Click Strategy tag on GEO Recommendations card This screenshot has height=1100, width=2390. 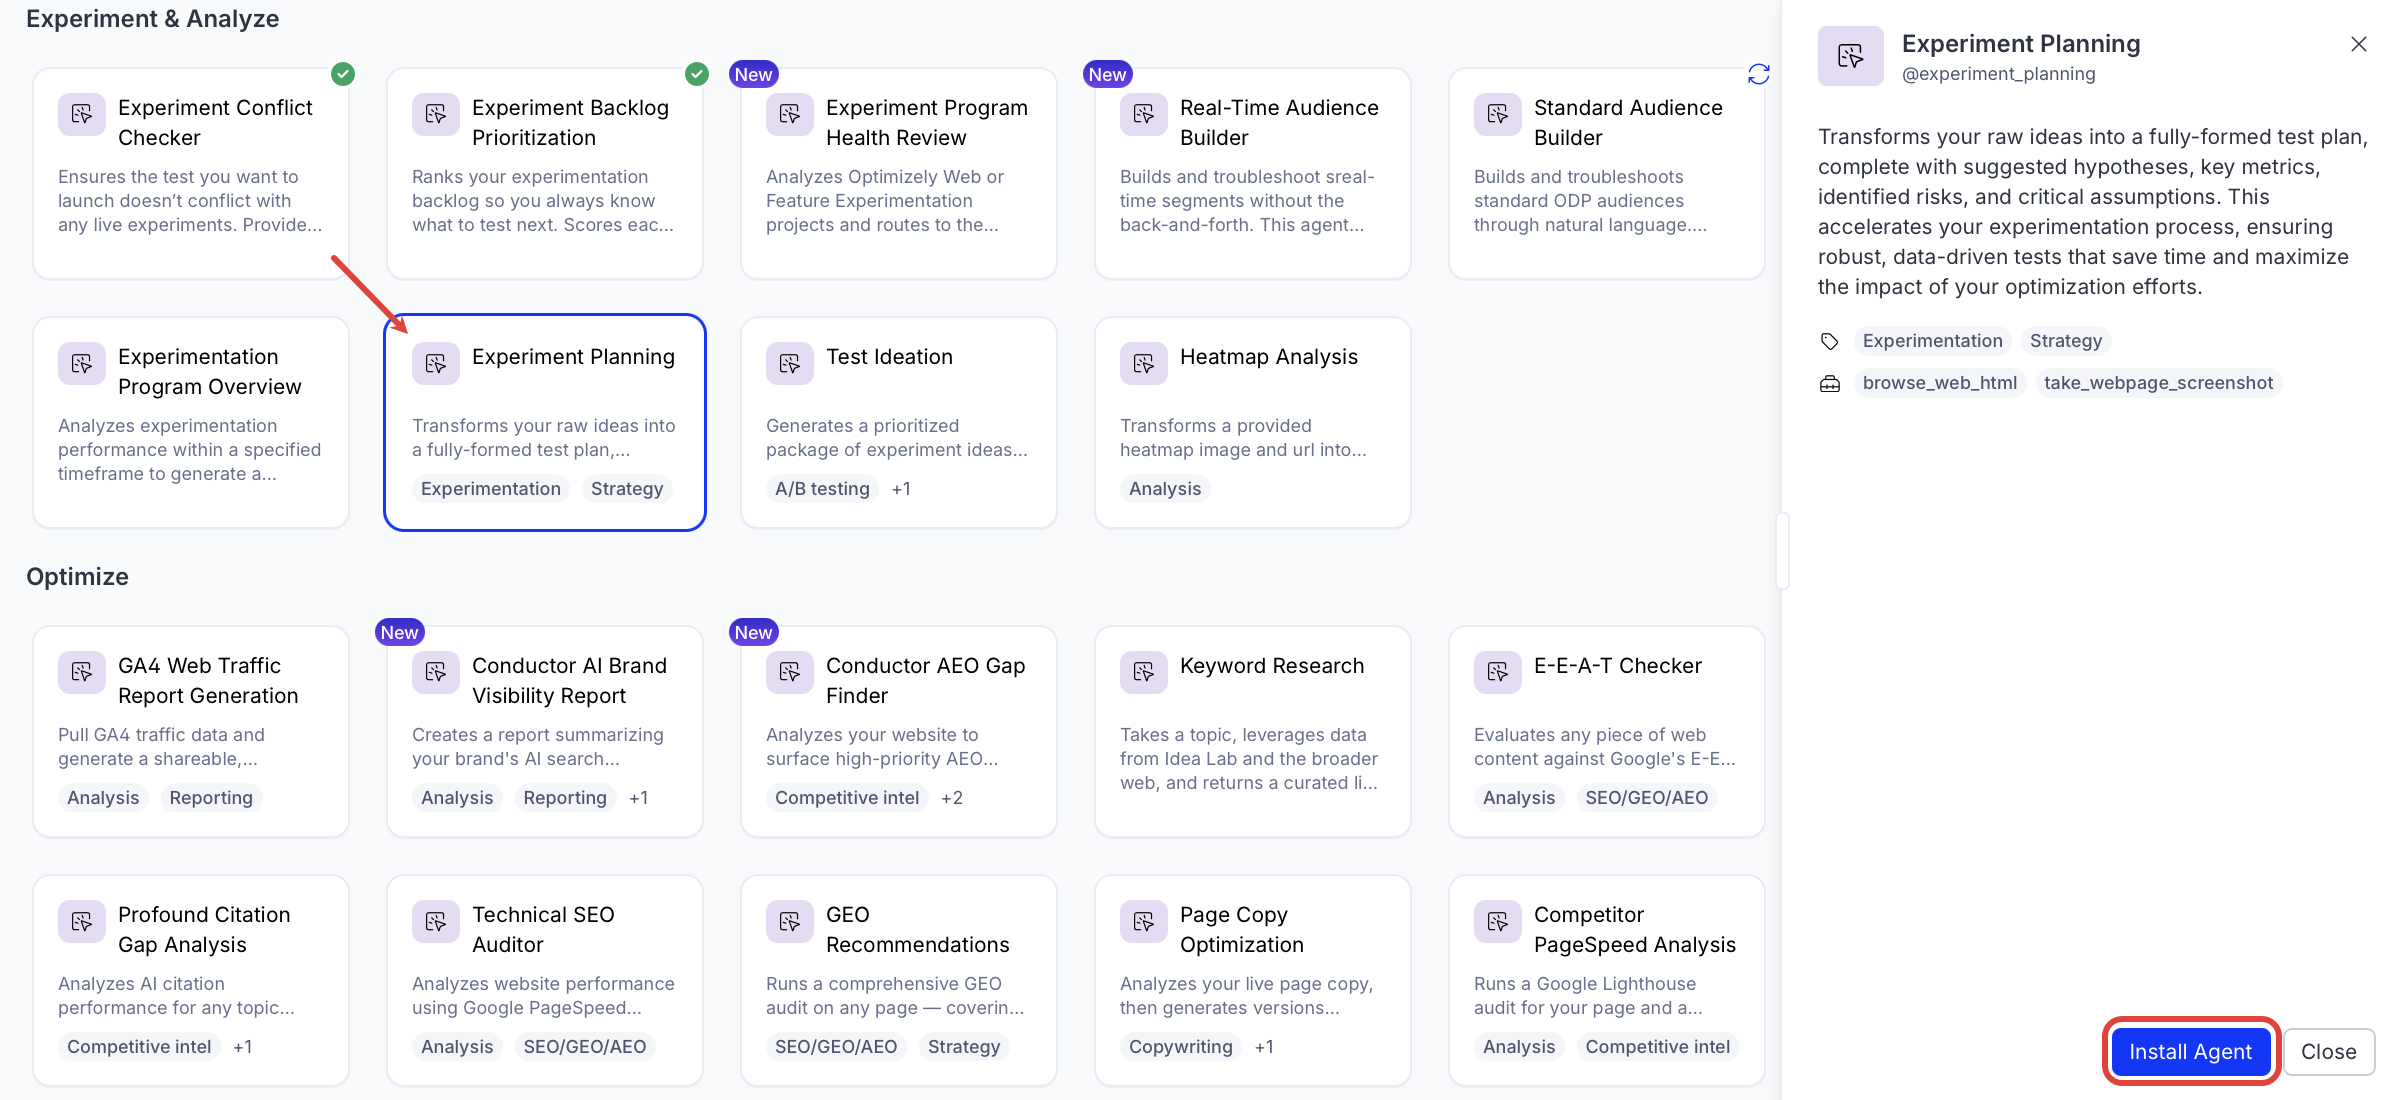tap(964, 1047)
